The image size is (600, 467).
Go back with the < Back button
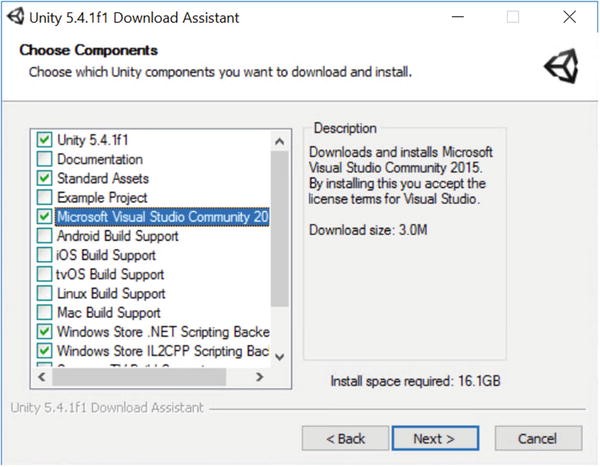click(x=345, y=438)
